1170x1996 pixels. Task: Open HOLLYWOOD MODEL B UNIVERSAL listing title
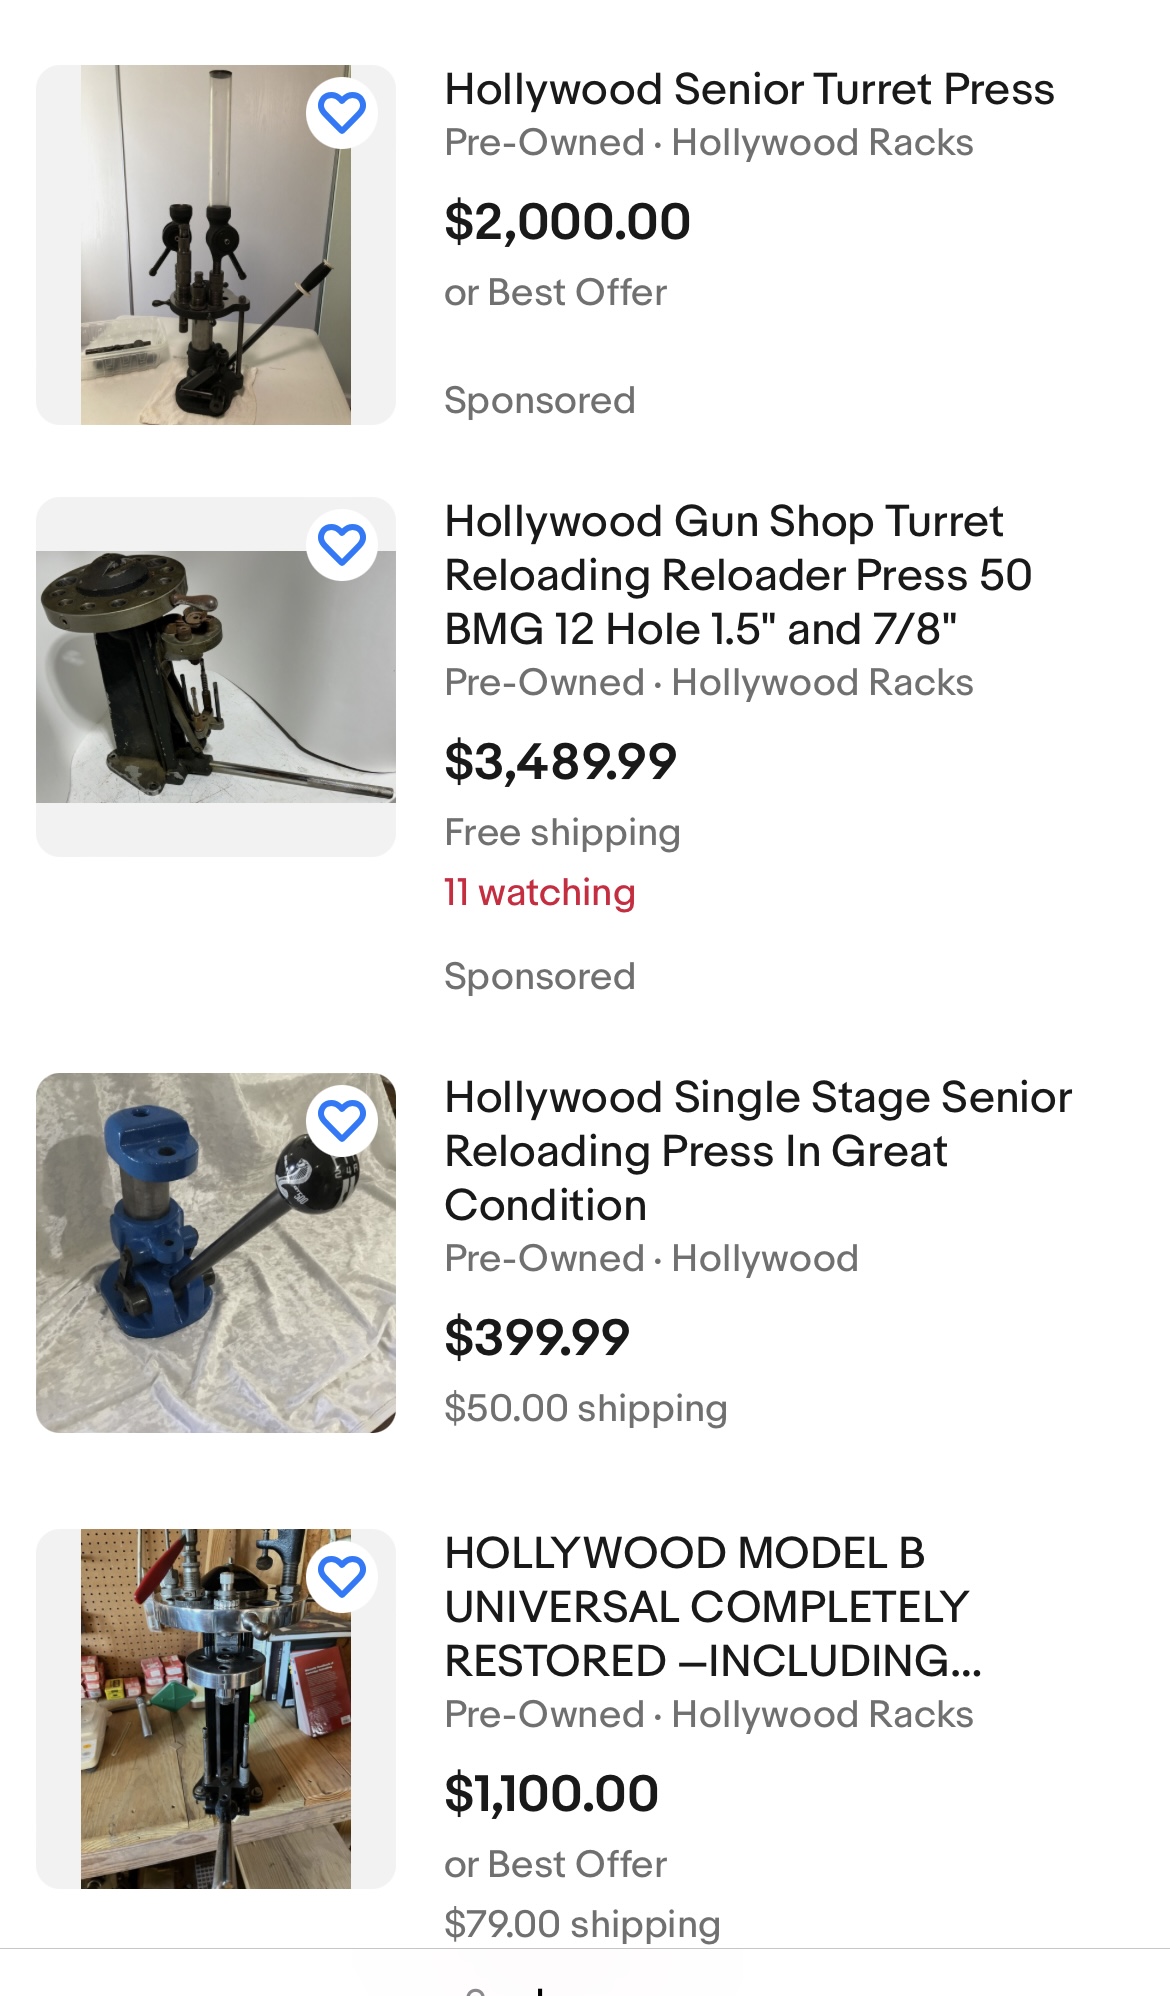click(712, 1607)
